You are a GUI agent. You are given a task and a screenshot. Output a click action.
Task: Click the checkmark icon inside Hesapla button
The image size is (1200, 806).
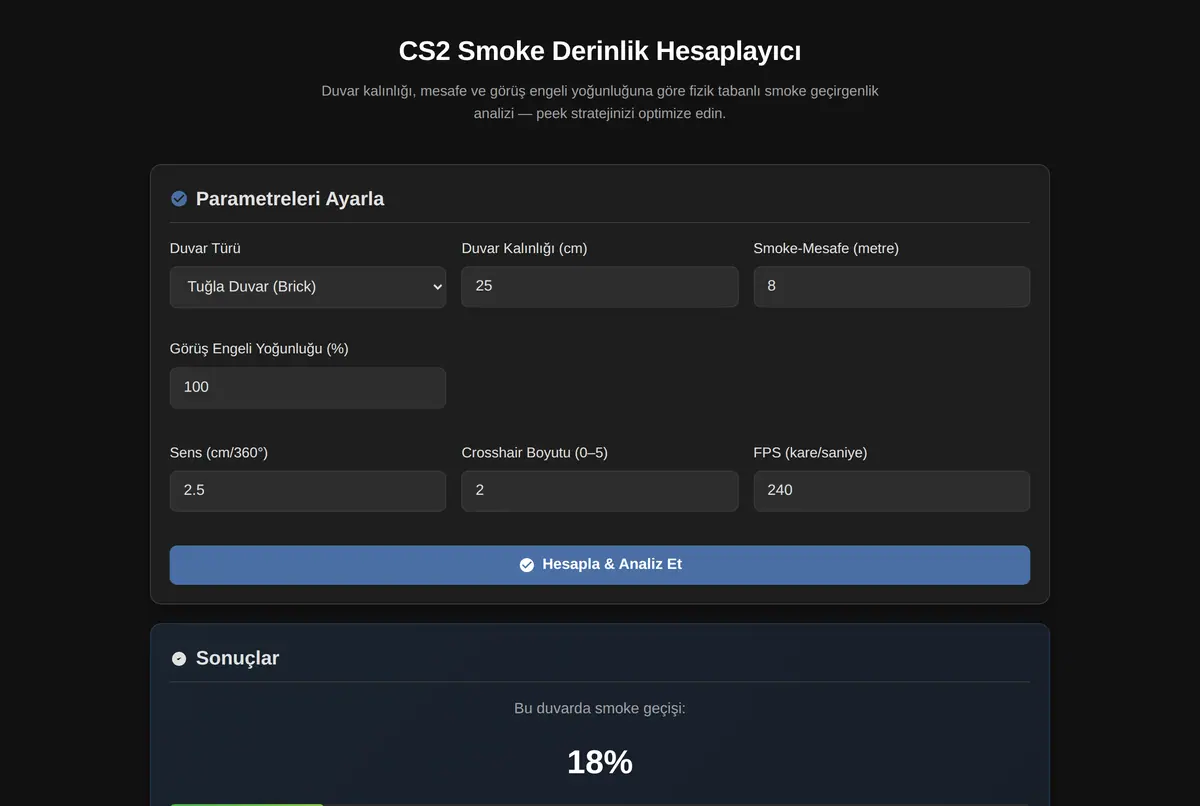(527, 565)
